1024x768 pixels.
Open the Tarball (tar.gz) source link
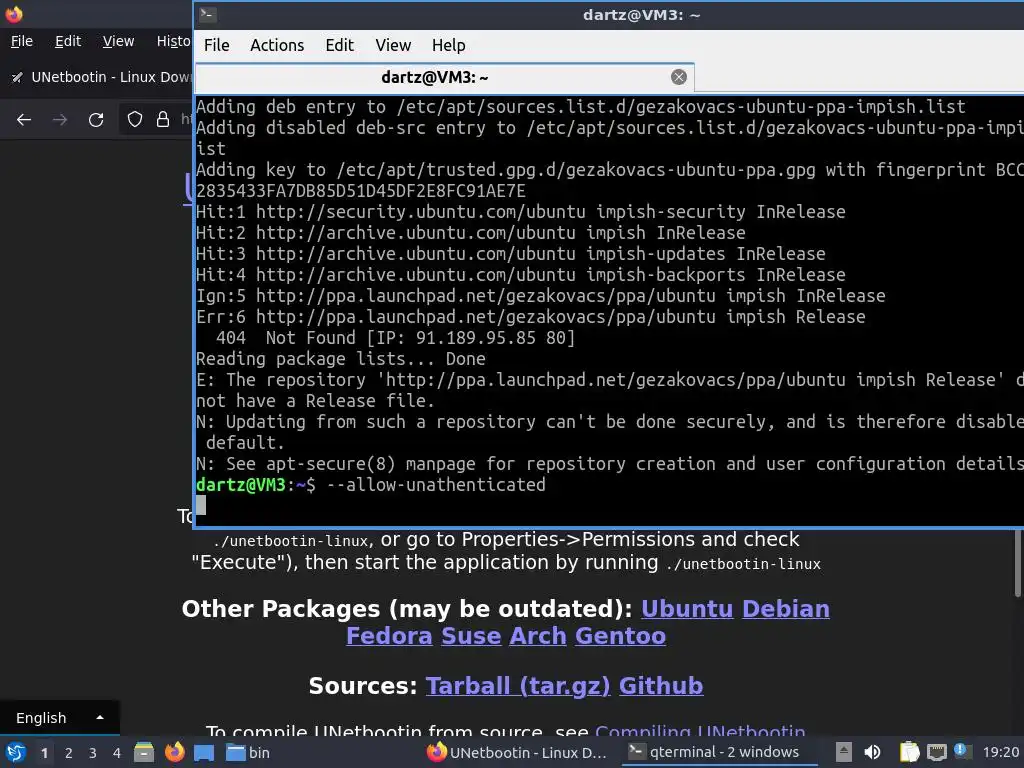pos(518,686)
